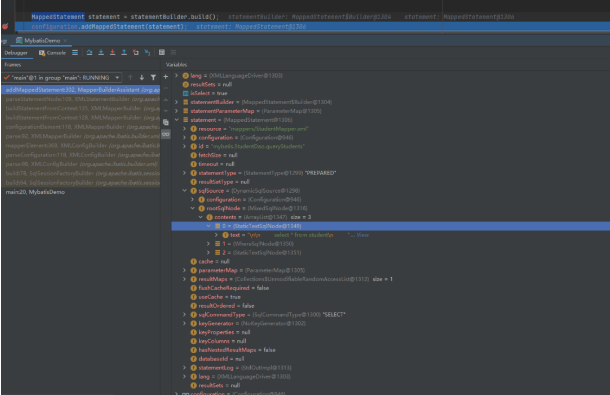Expand the sqlCommandType variable node

[185, 314]
